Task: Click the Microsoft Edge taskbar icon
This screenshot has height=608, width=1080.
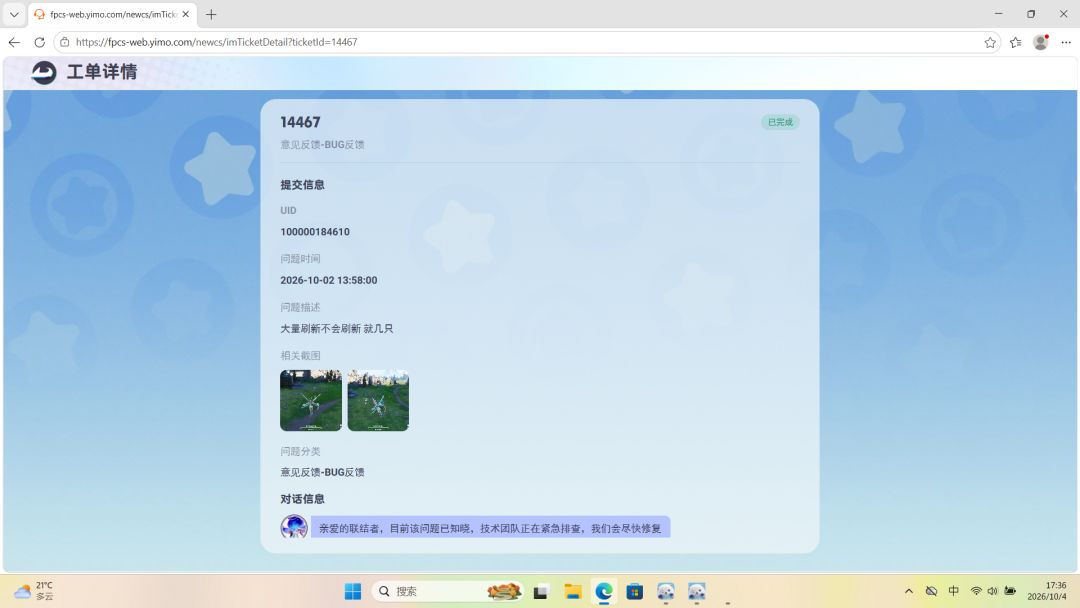Action: 604,591
